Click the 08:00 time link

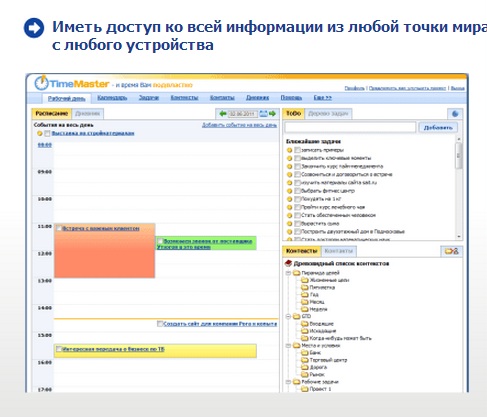coord(45,145)
